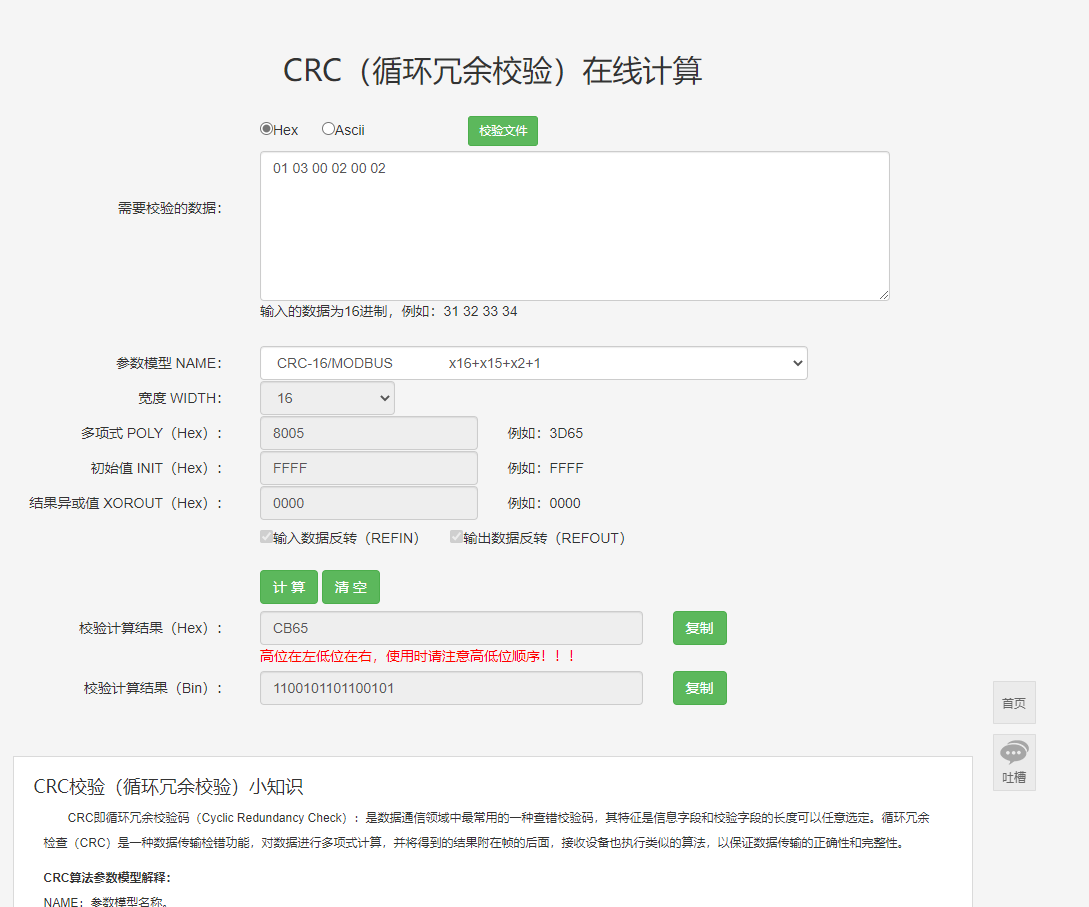The image size is (1089, 907).
Task: Click the 吐槽 chat bubble icon
Action: point(1014,754)
